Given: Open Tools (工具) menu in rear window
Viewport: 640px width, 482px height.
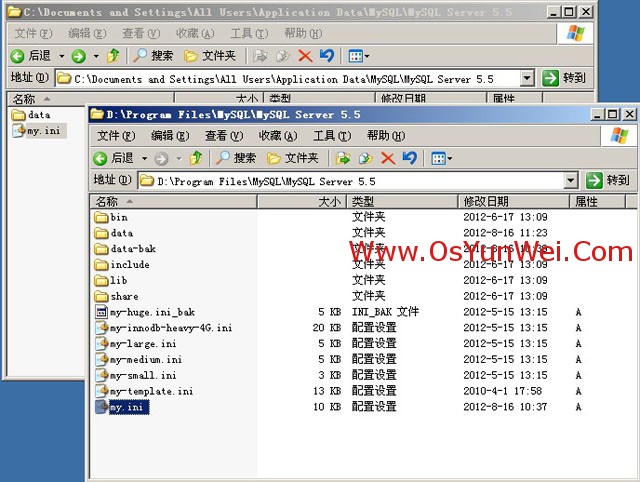Looking at the screenshot, I should pos(249,33).
